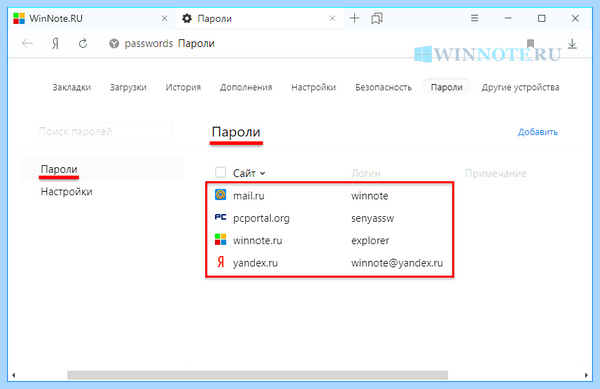Image resolution: width=600 pixels, height=389 pixels.
Task: Tick the select-all checkbox beside Сайт
Action: pos(220,173)
